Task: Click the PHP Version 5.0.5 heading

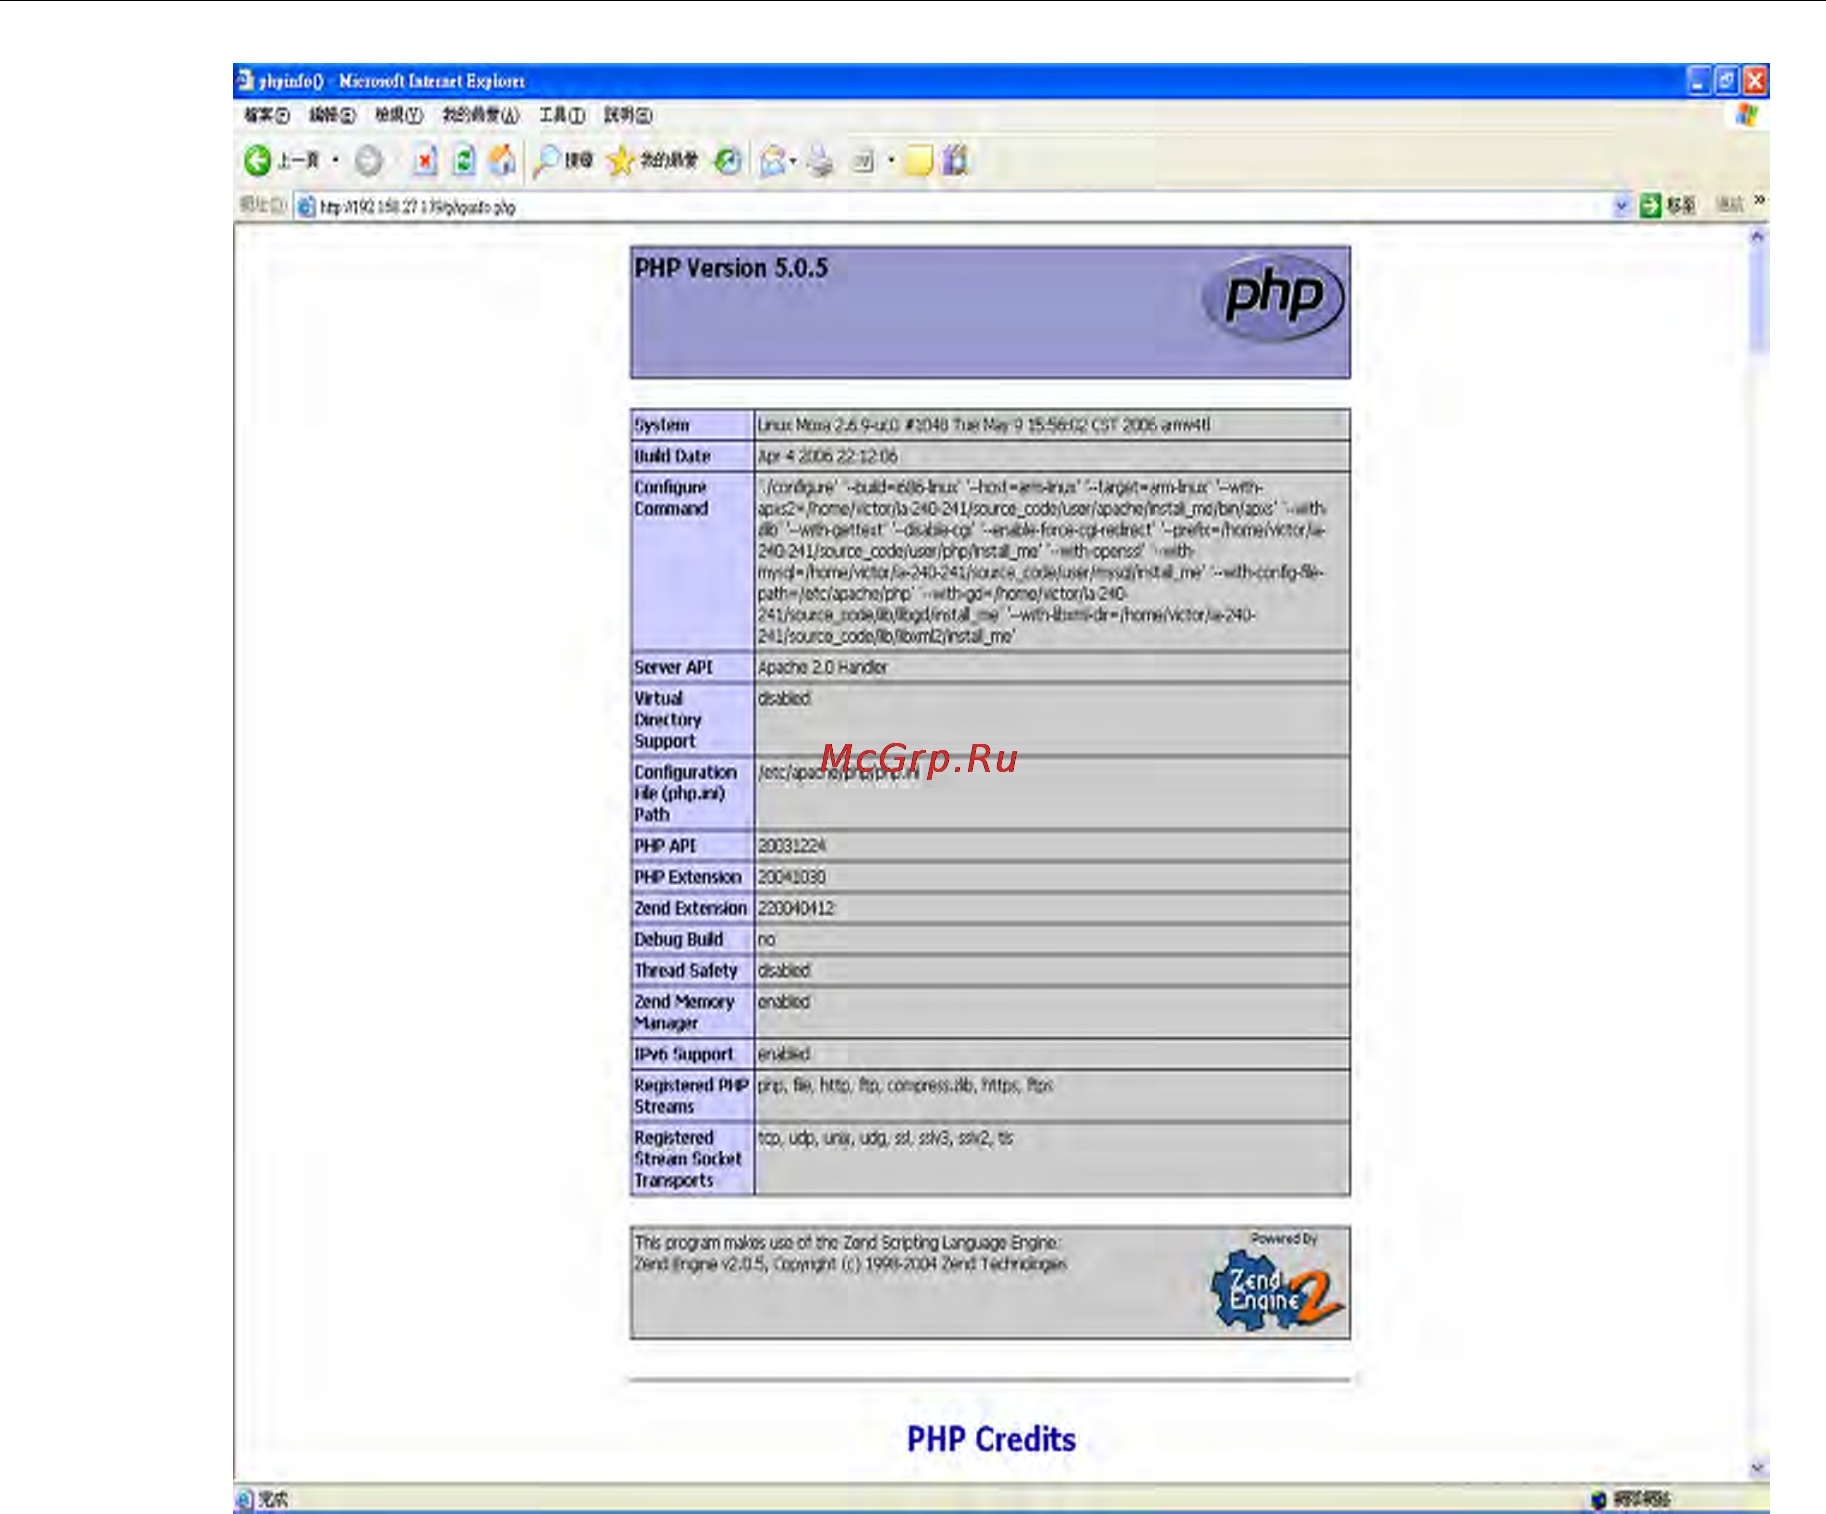Action: click(731, 268)
